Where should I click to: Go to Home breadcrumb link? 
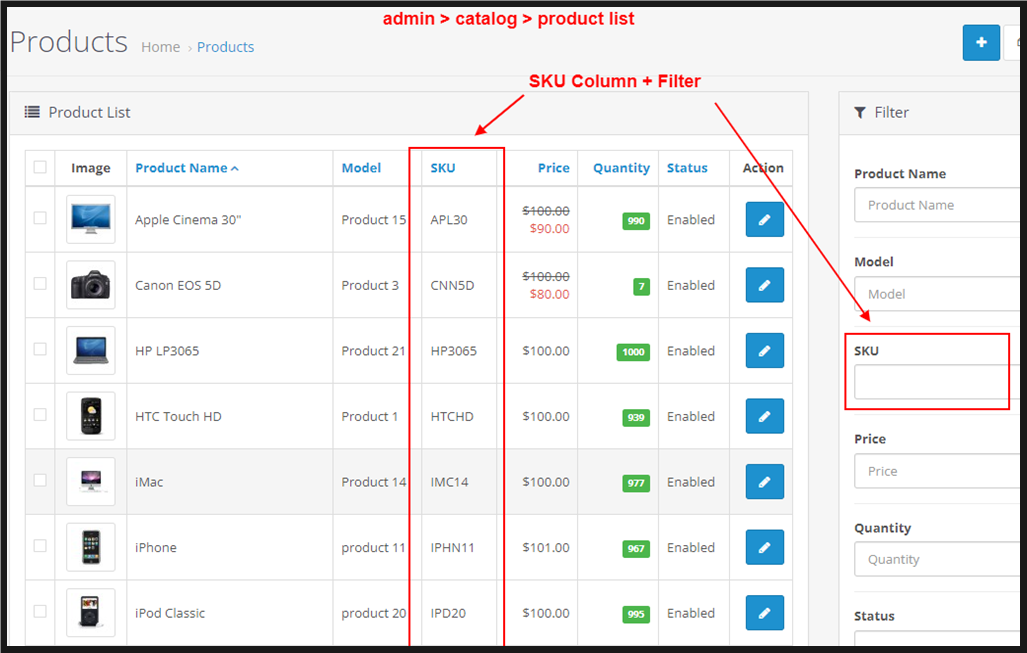point(160,47)
